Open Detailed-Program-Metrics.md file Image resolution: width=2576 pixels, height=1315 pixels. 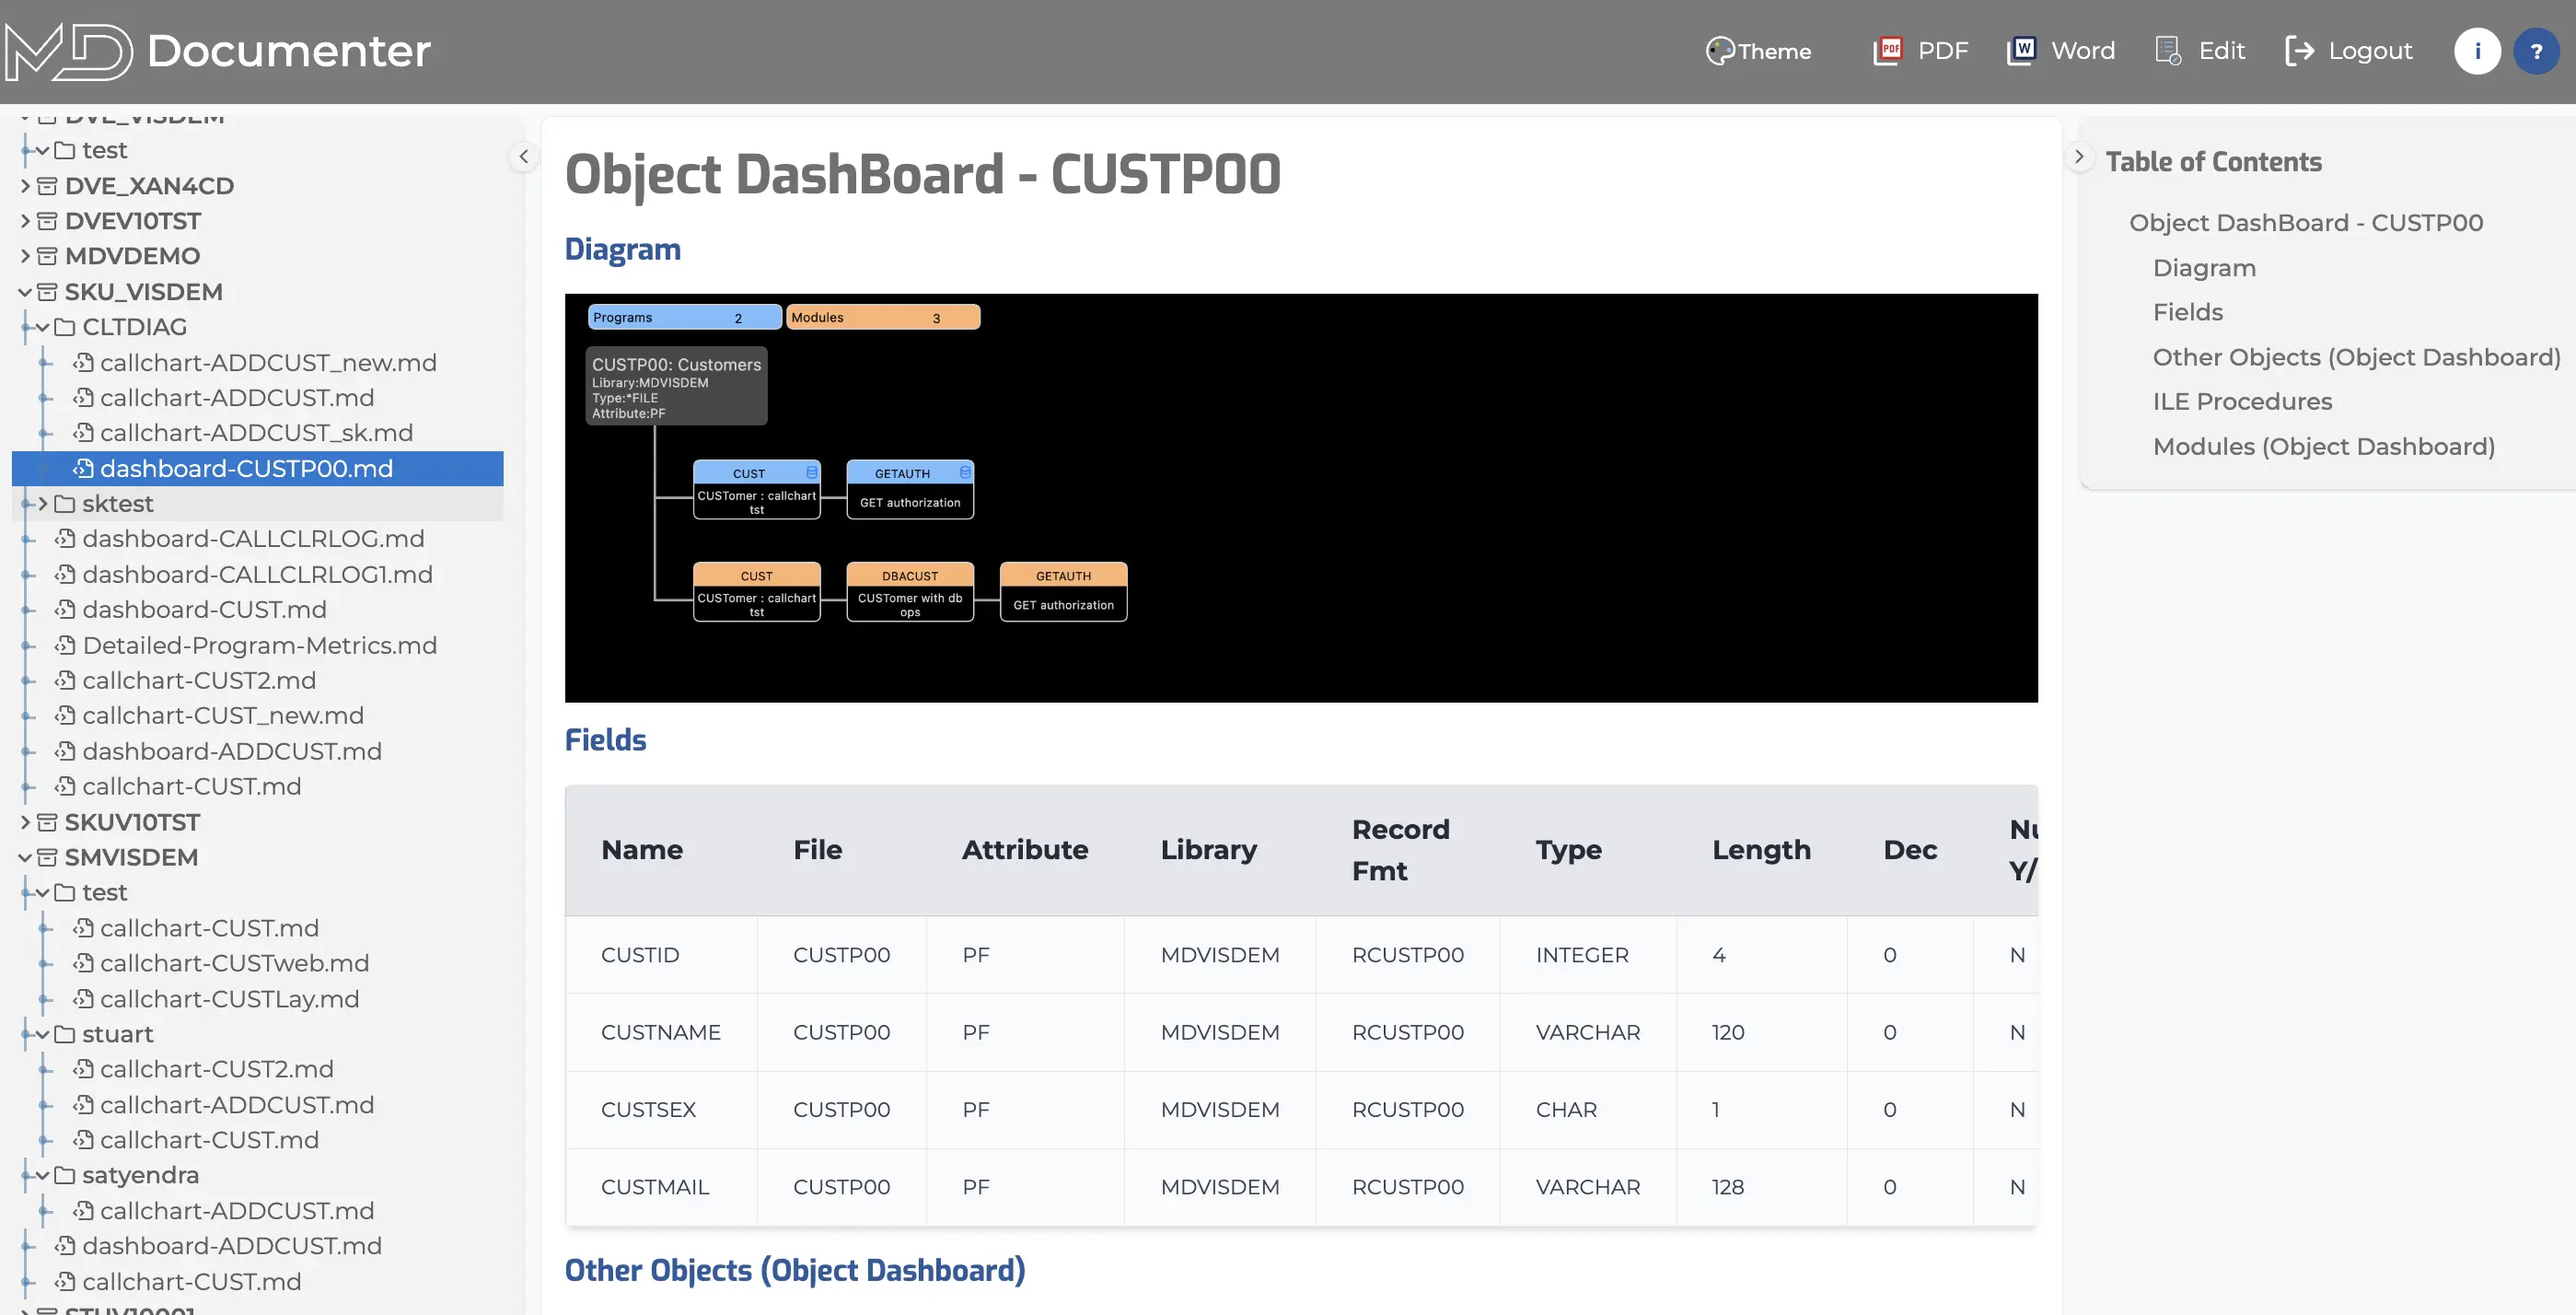click(x=259, y=645)
